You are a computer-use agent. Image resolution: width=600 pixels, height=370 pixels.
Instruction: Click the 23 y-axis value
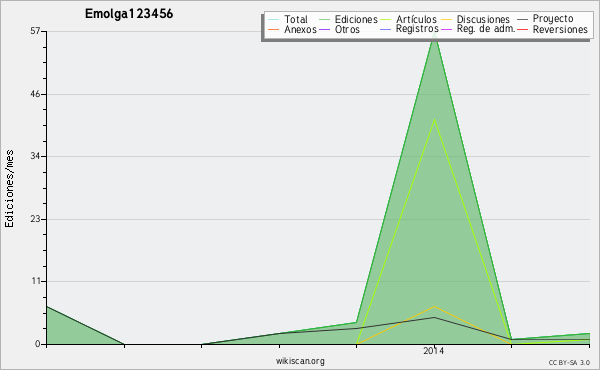click(35, 219)
